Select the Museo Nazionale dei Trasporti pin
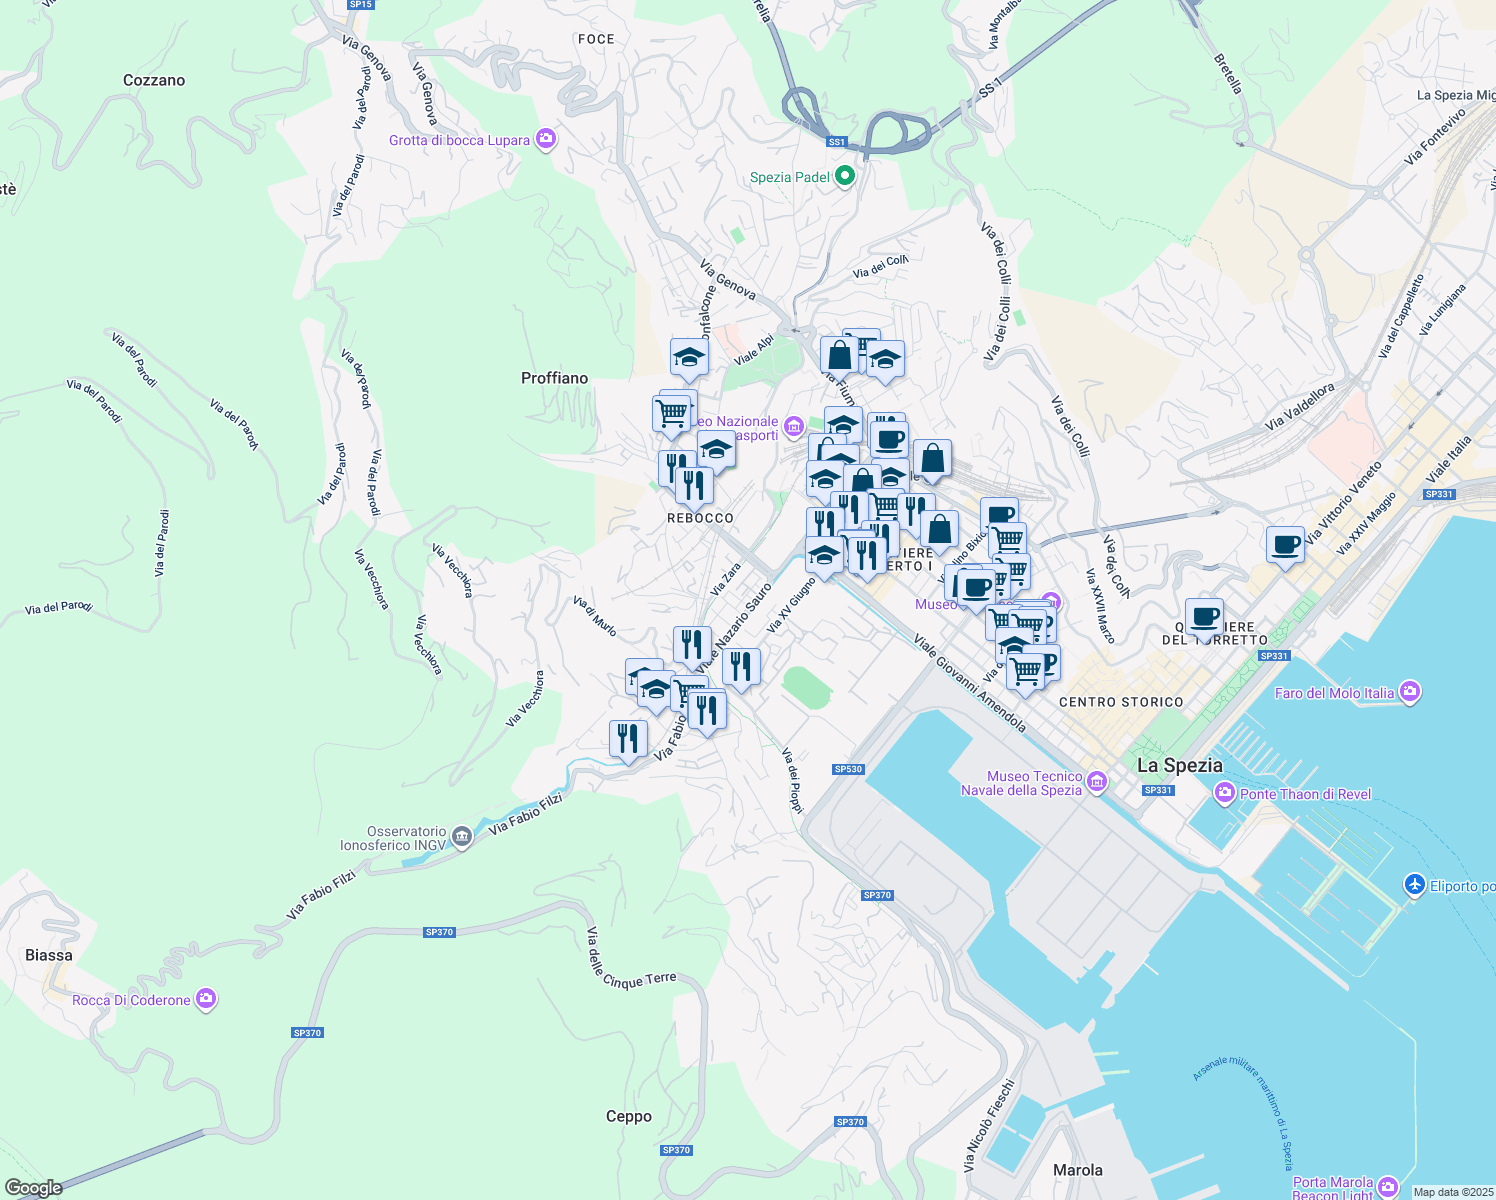 click(x=793, y=426)
